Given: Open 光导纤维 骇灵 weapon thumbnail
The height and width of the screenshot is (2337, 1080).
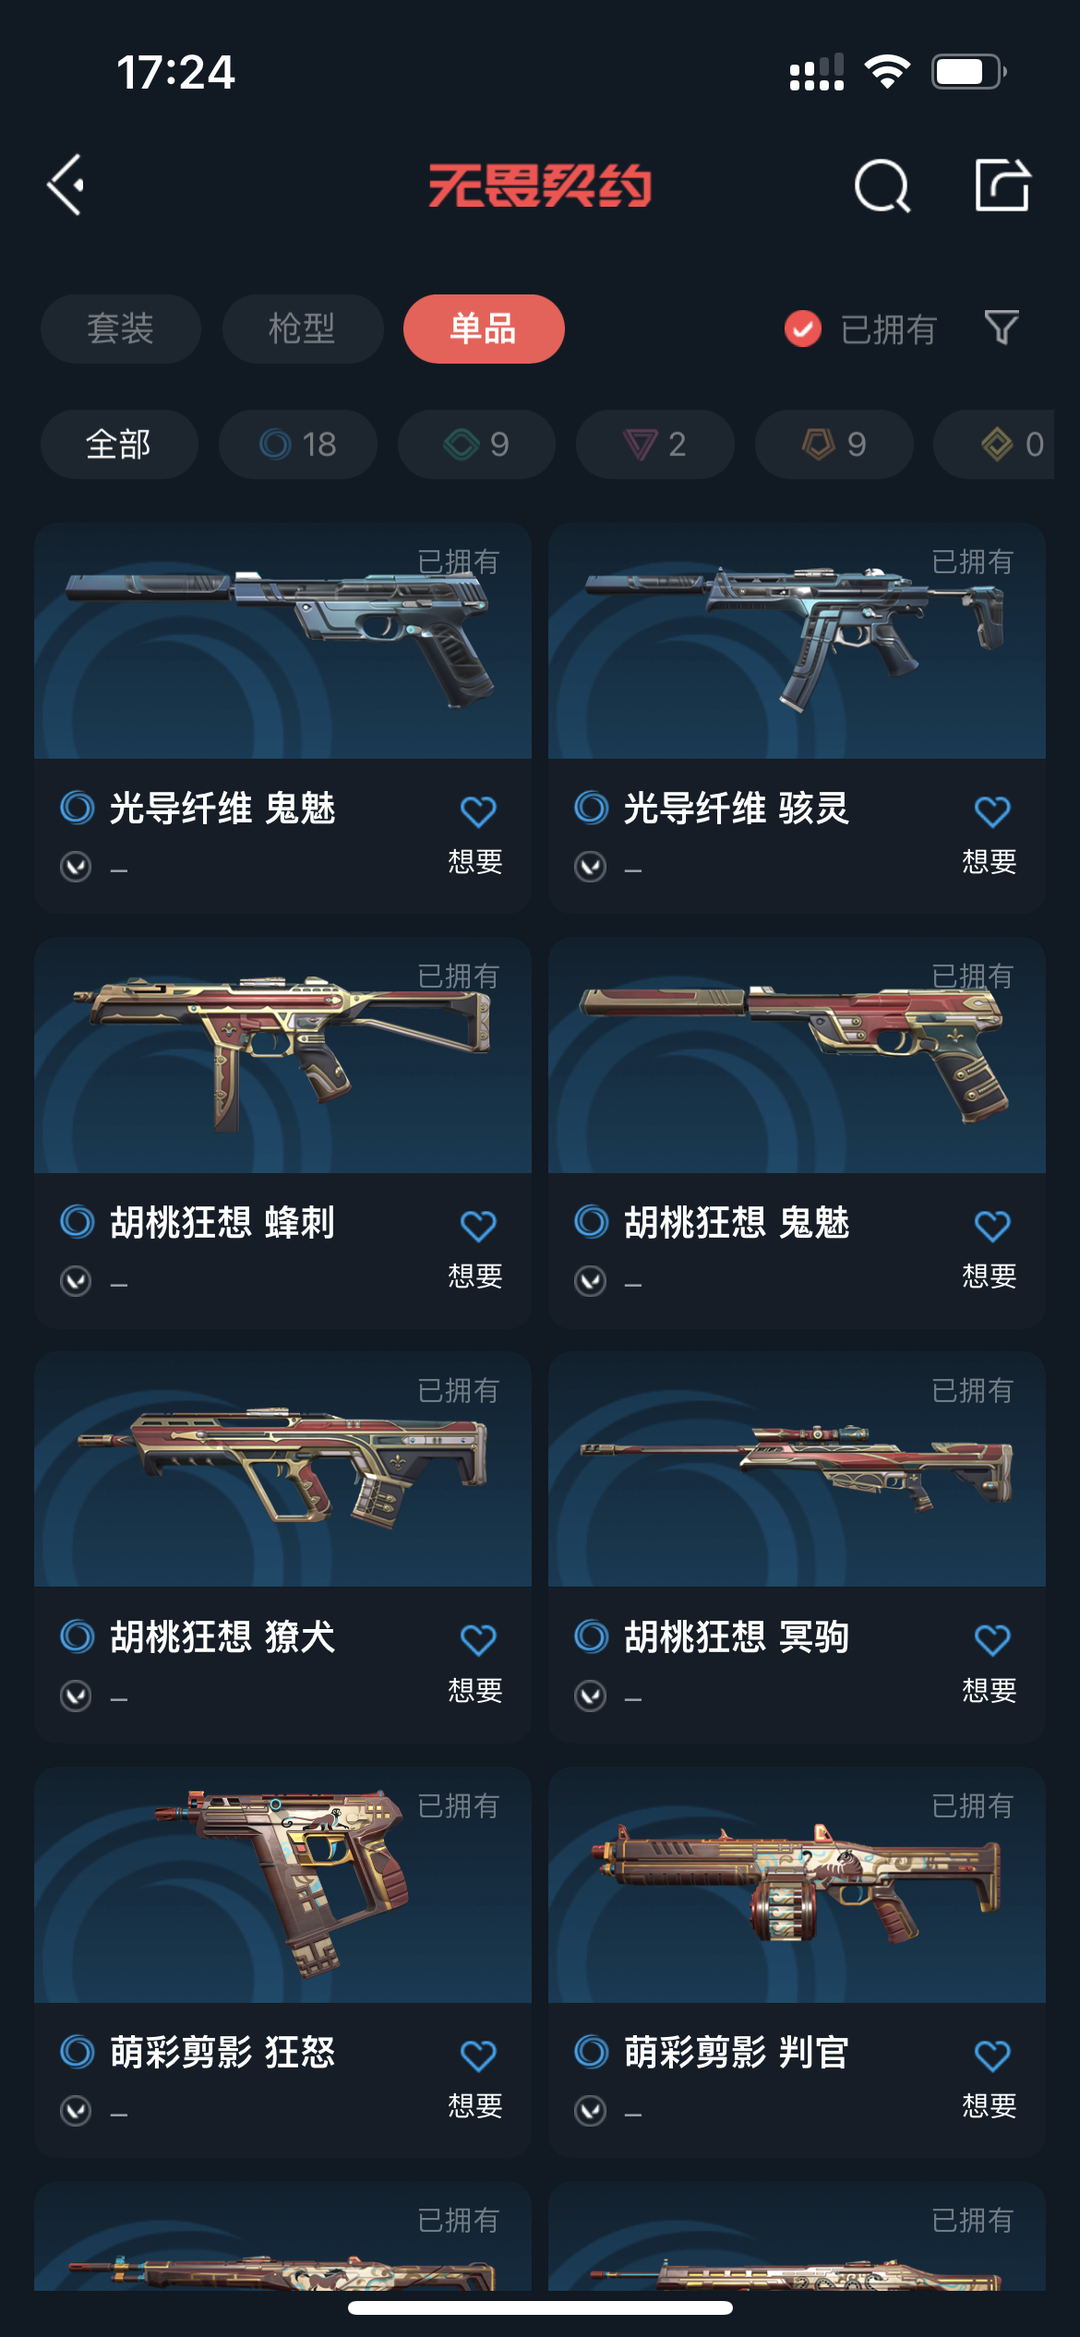Looking at the screenshot, I should pyautogui.click(x=797, y=641).
